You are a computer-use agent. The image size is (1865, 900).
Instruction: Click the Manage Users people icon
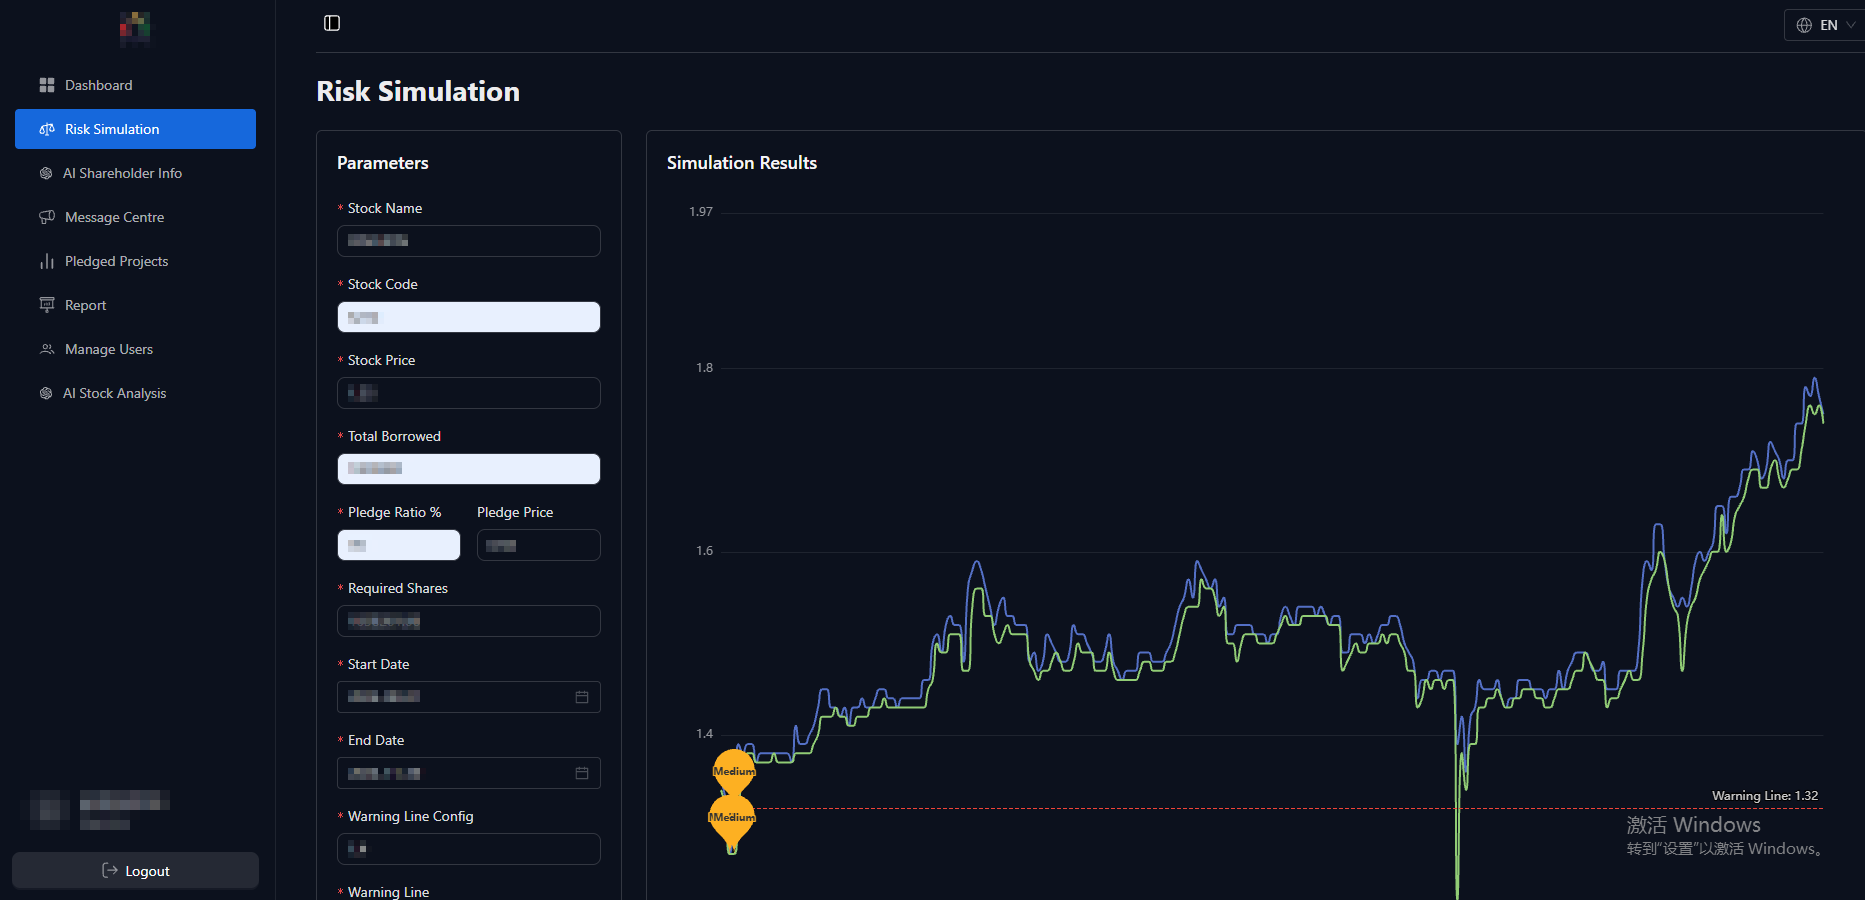pyautogui.click(x=47, y=349)
